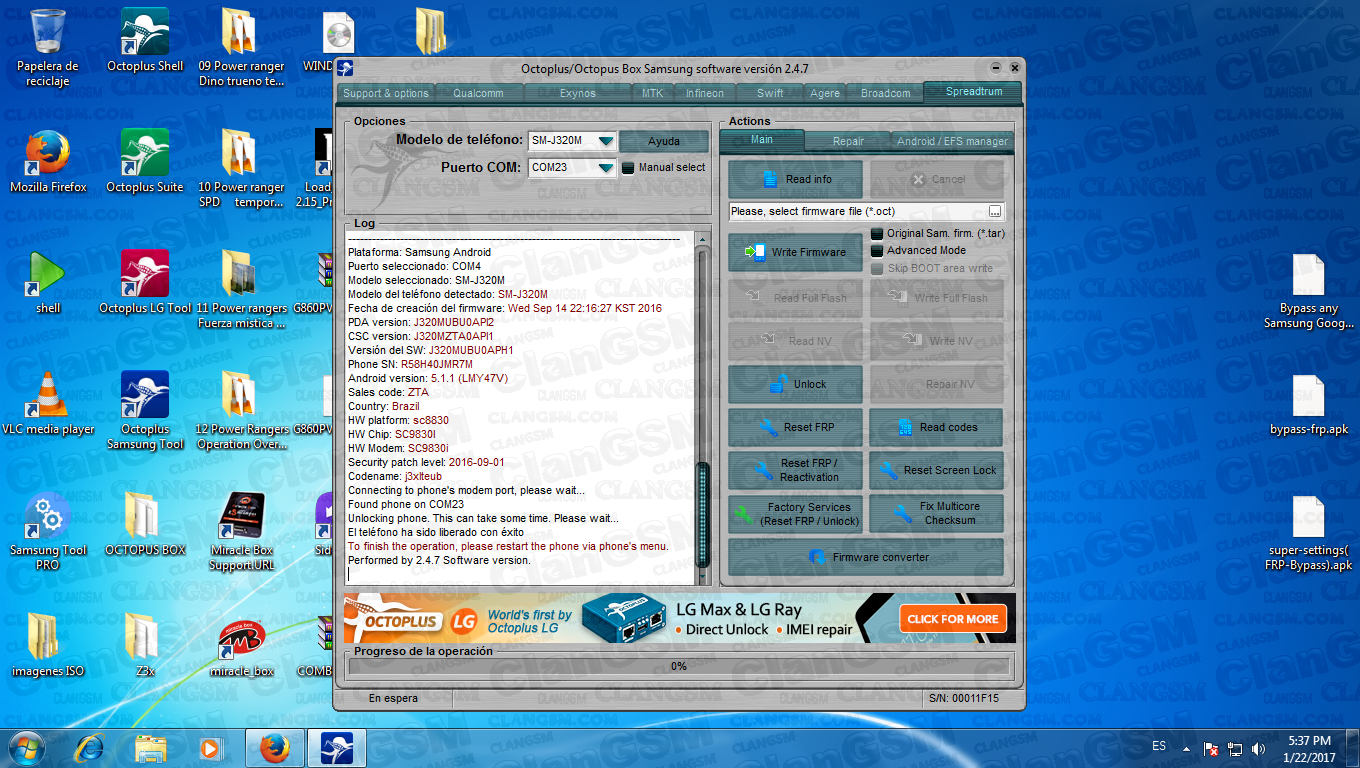Open Windows Media Player taskbar icon

210,748
